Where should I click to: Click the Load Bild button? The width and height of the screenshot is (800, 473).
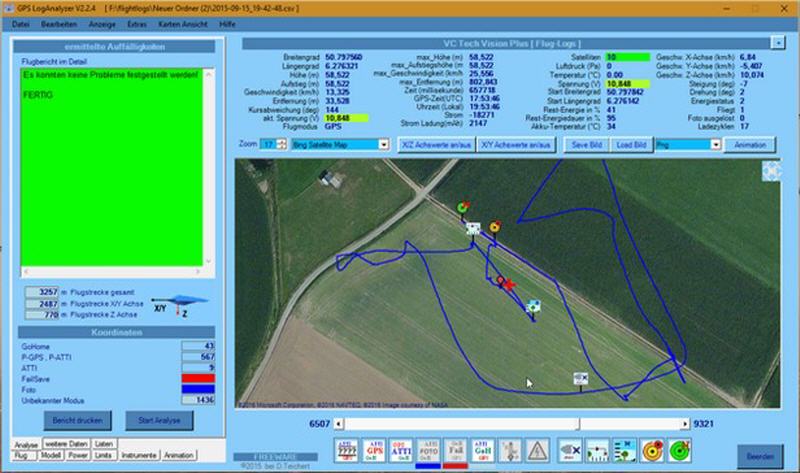[x=631, y=145]
